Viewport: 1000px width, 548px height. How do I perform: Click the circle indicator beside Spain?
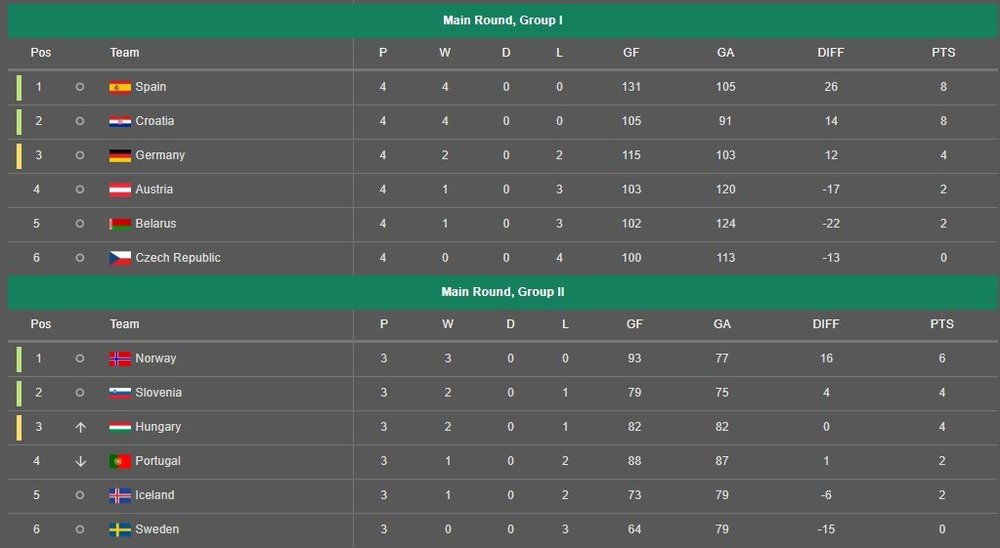click(x=80, y=87)
